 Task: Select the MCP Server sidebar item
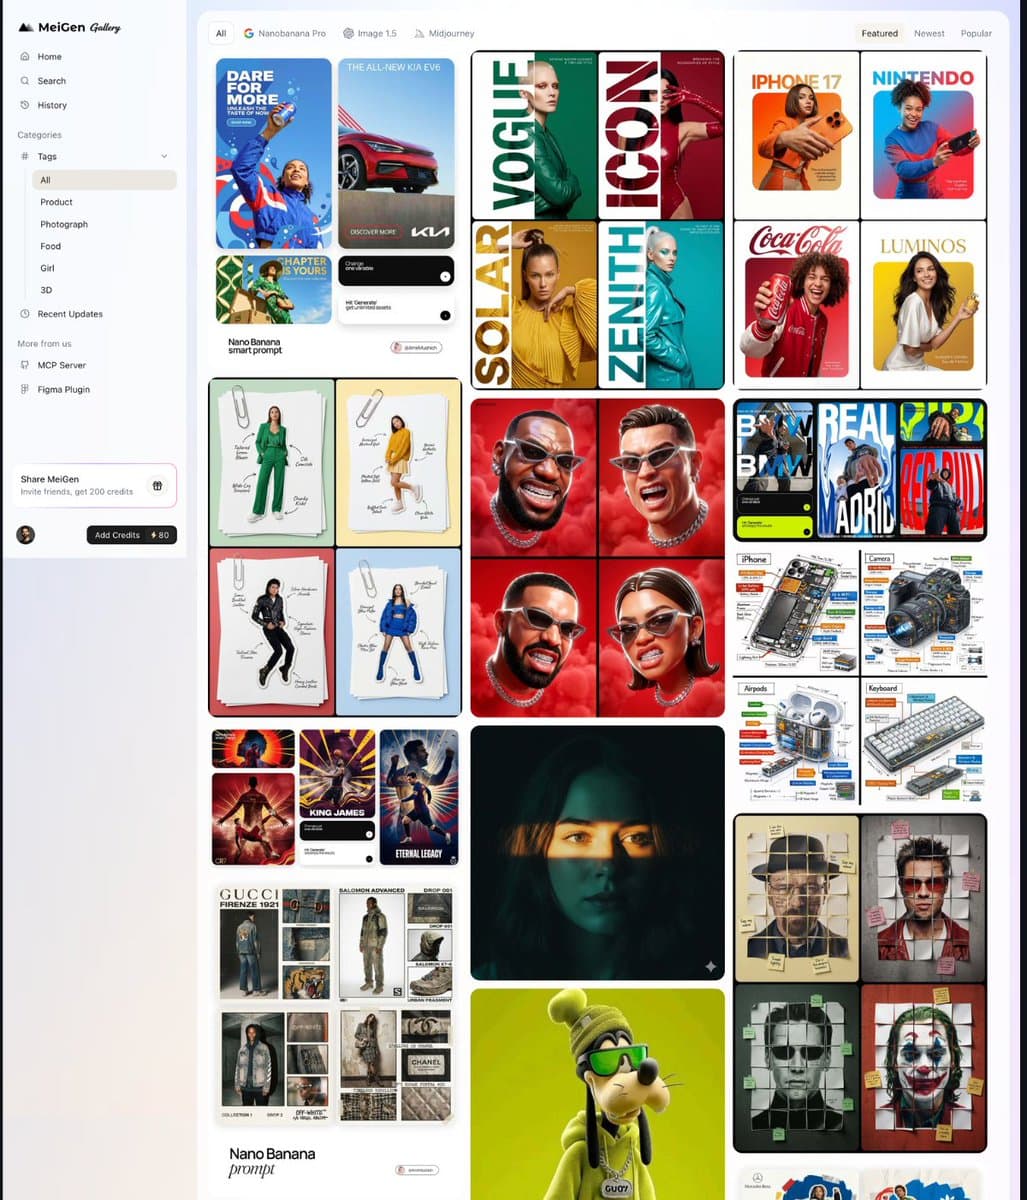[x=61, y=365]
